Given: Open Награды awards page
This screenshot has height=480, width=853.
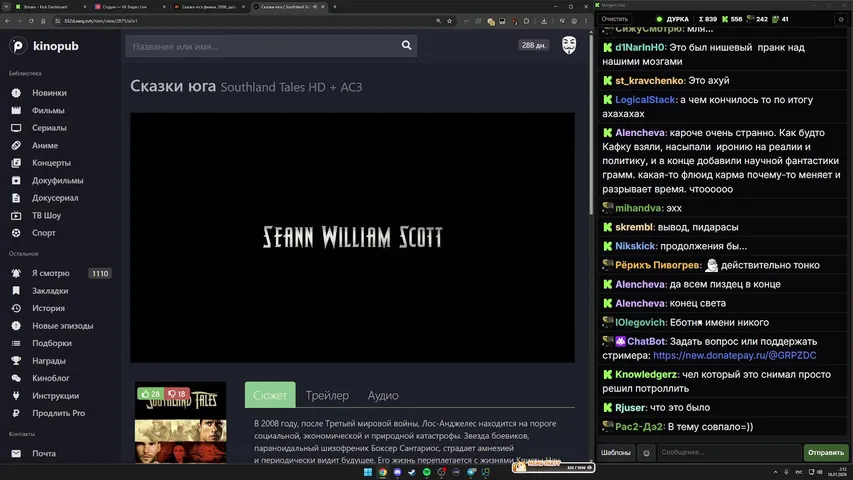Looking at the screenshot, I should (x=48, y=360).
